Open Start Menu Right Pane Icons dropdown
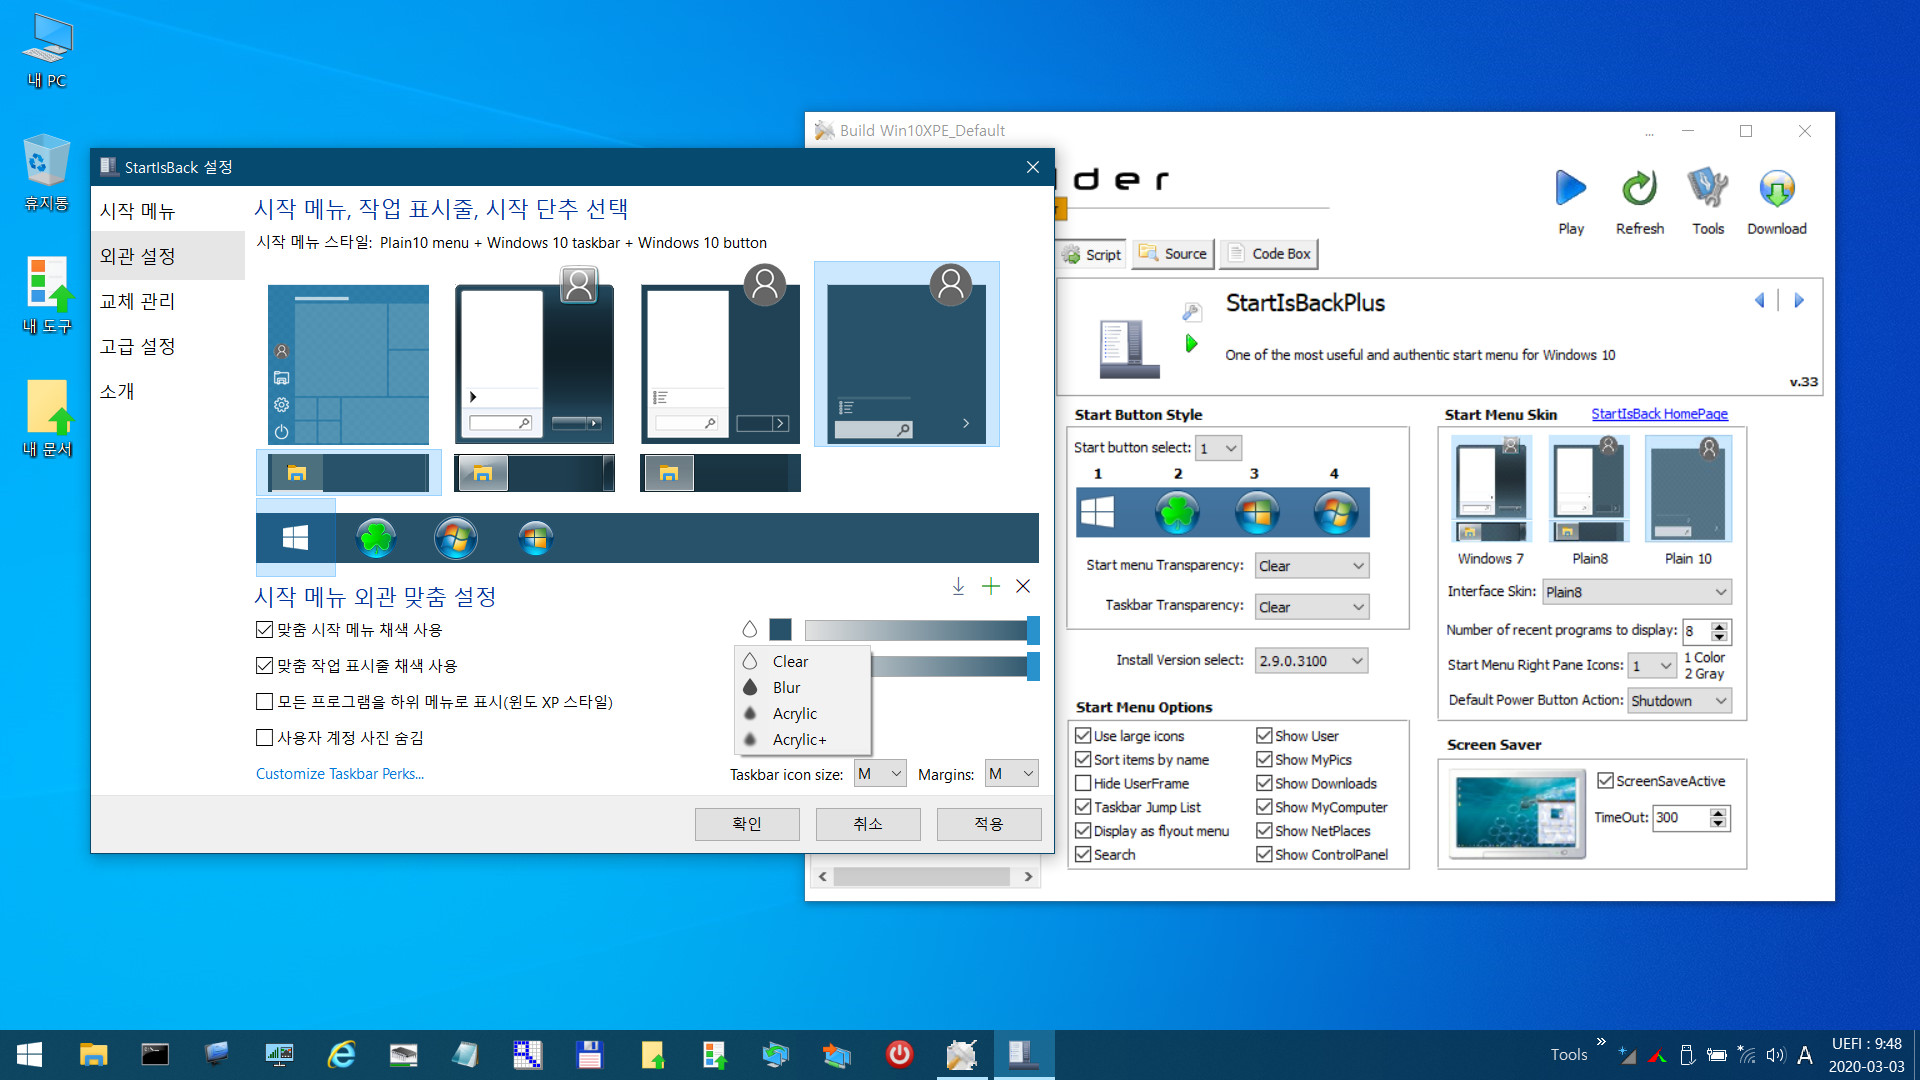Screen dimensions: 1920x1080 tap(1652, 665)
